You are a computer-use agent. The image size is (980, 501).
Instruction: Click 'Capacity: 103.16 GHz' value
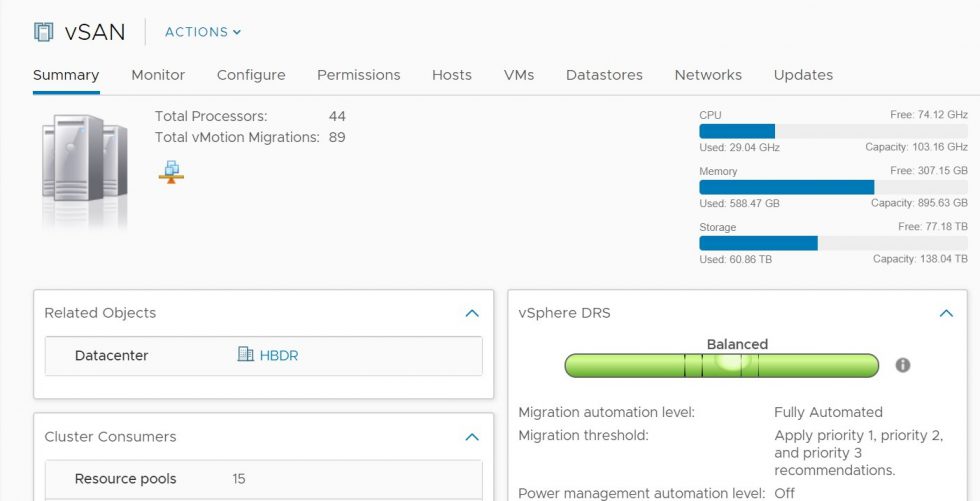(x=916, y=147)
